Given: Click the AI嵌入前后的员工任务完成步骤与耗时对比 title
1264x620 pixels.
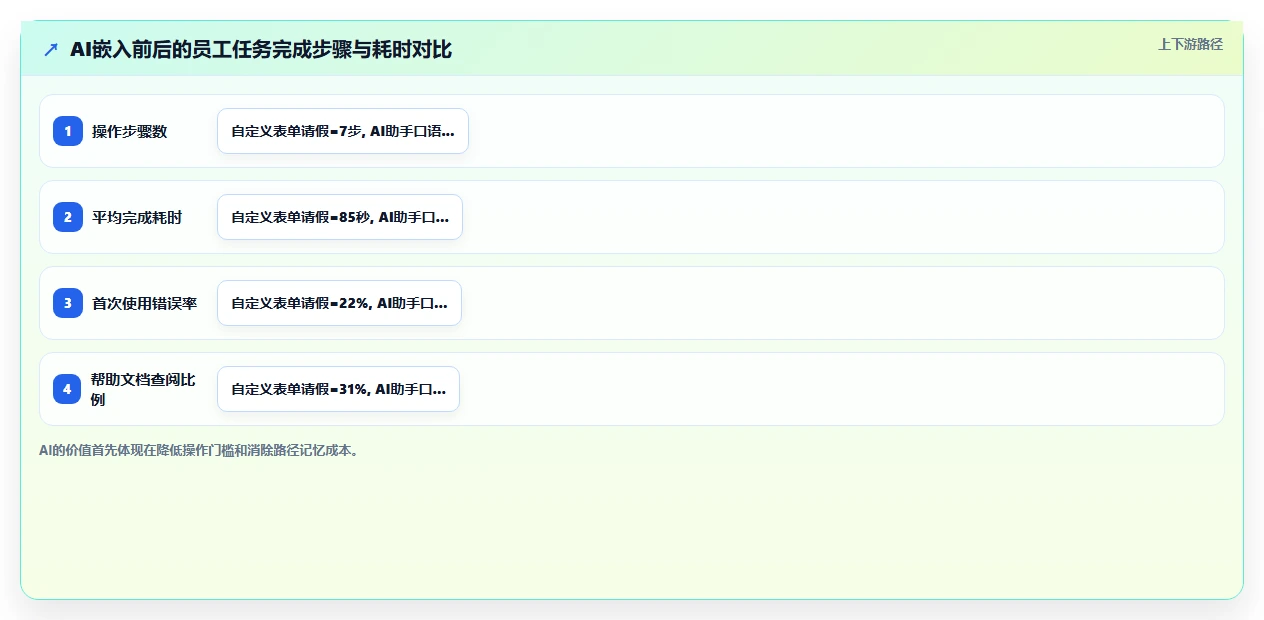Looking at the screenshot, I should [261, 49].
